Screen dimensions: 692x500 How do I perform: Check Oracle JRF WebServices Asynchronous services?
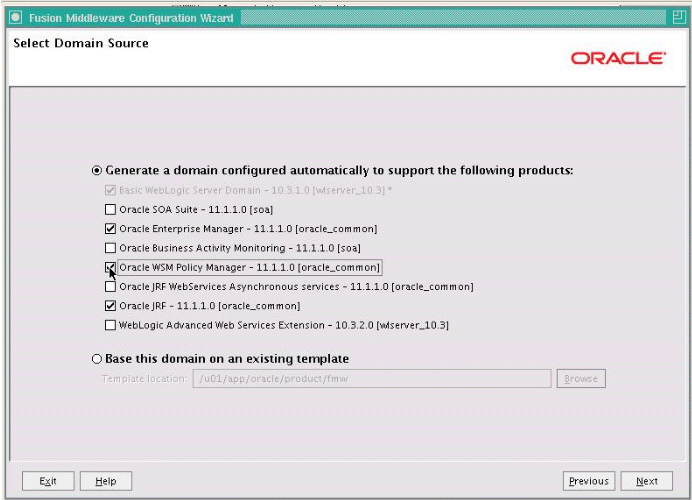pyautogui.click(x=110, y=287)
